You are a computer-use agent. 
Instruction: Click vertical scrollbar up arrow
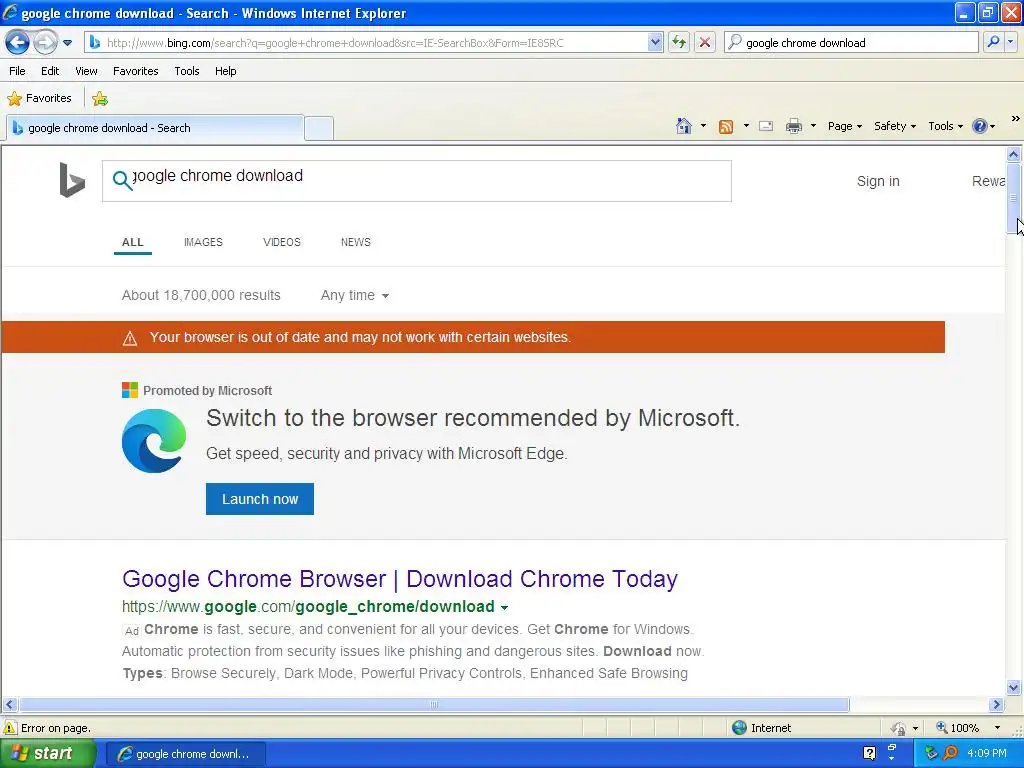[1014, 155]
